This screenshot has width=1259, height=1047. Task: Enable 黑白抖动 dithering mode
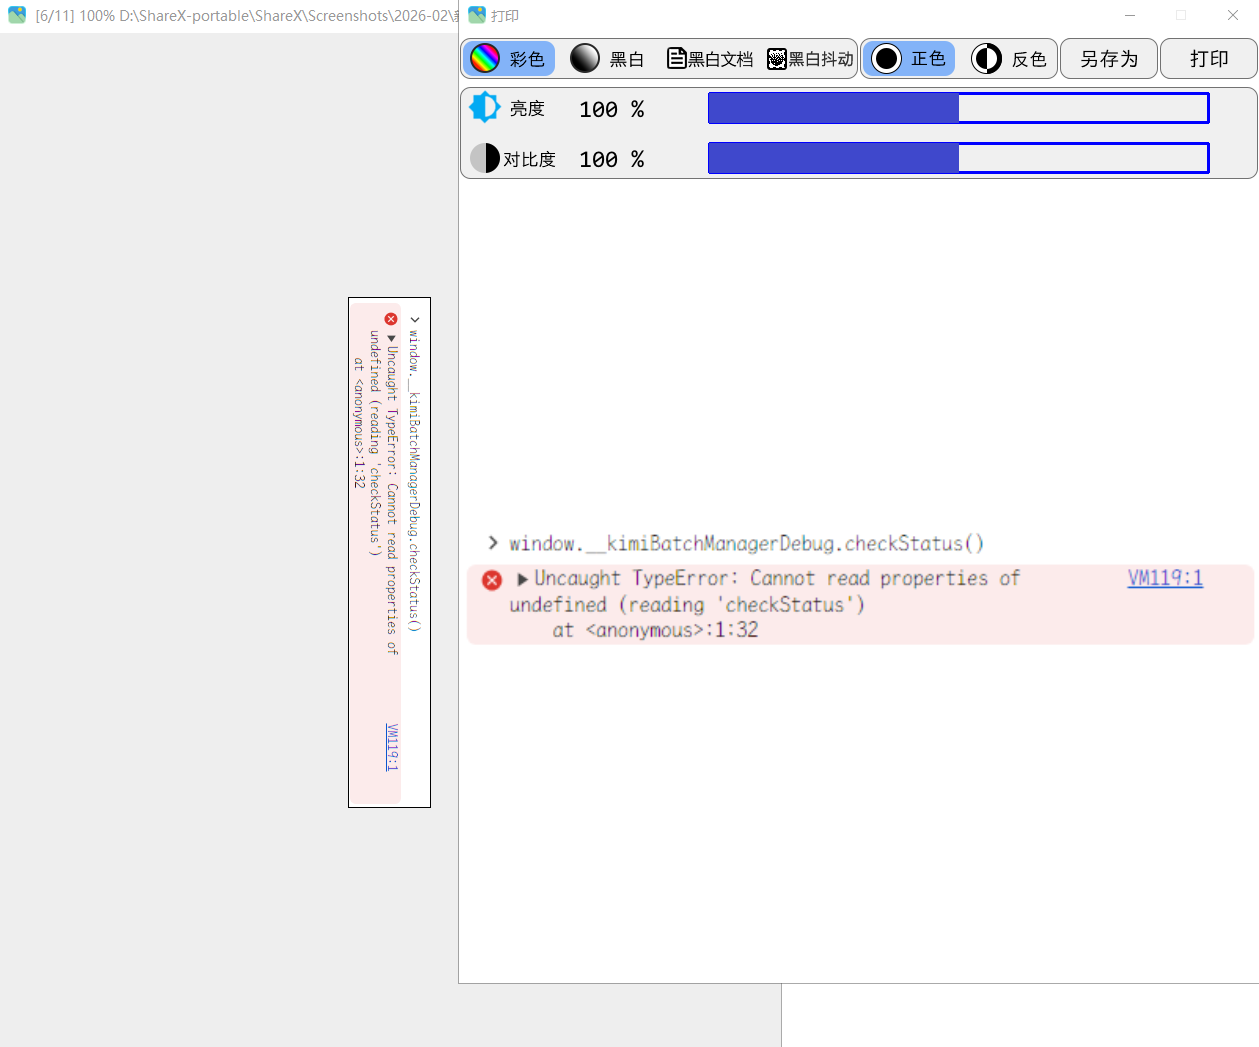820,59
